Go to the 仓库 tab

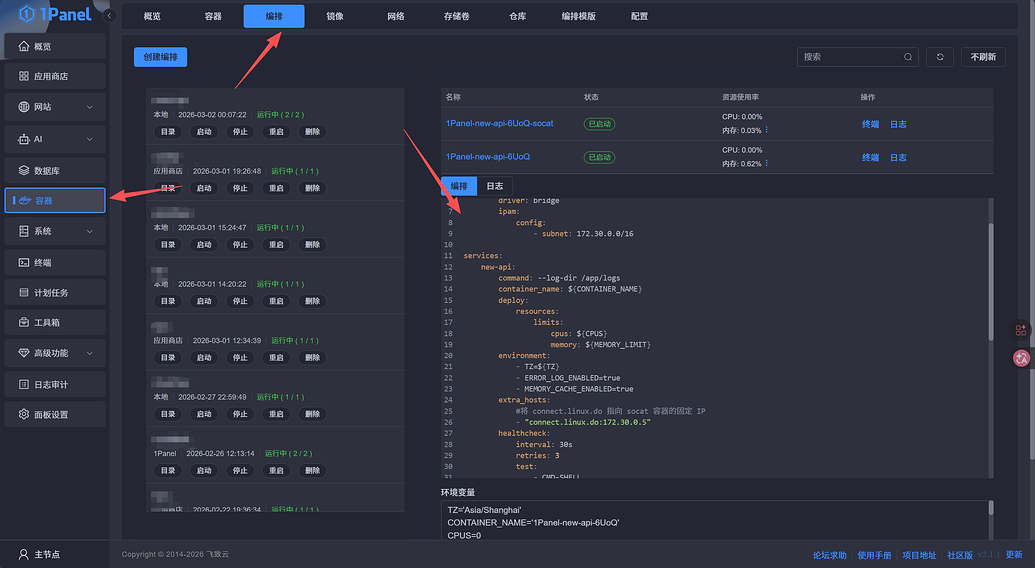pyautogui.click(x=518, y=16)
